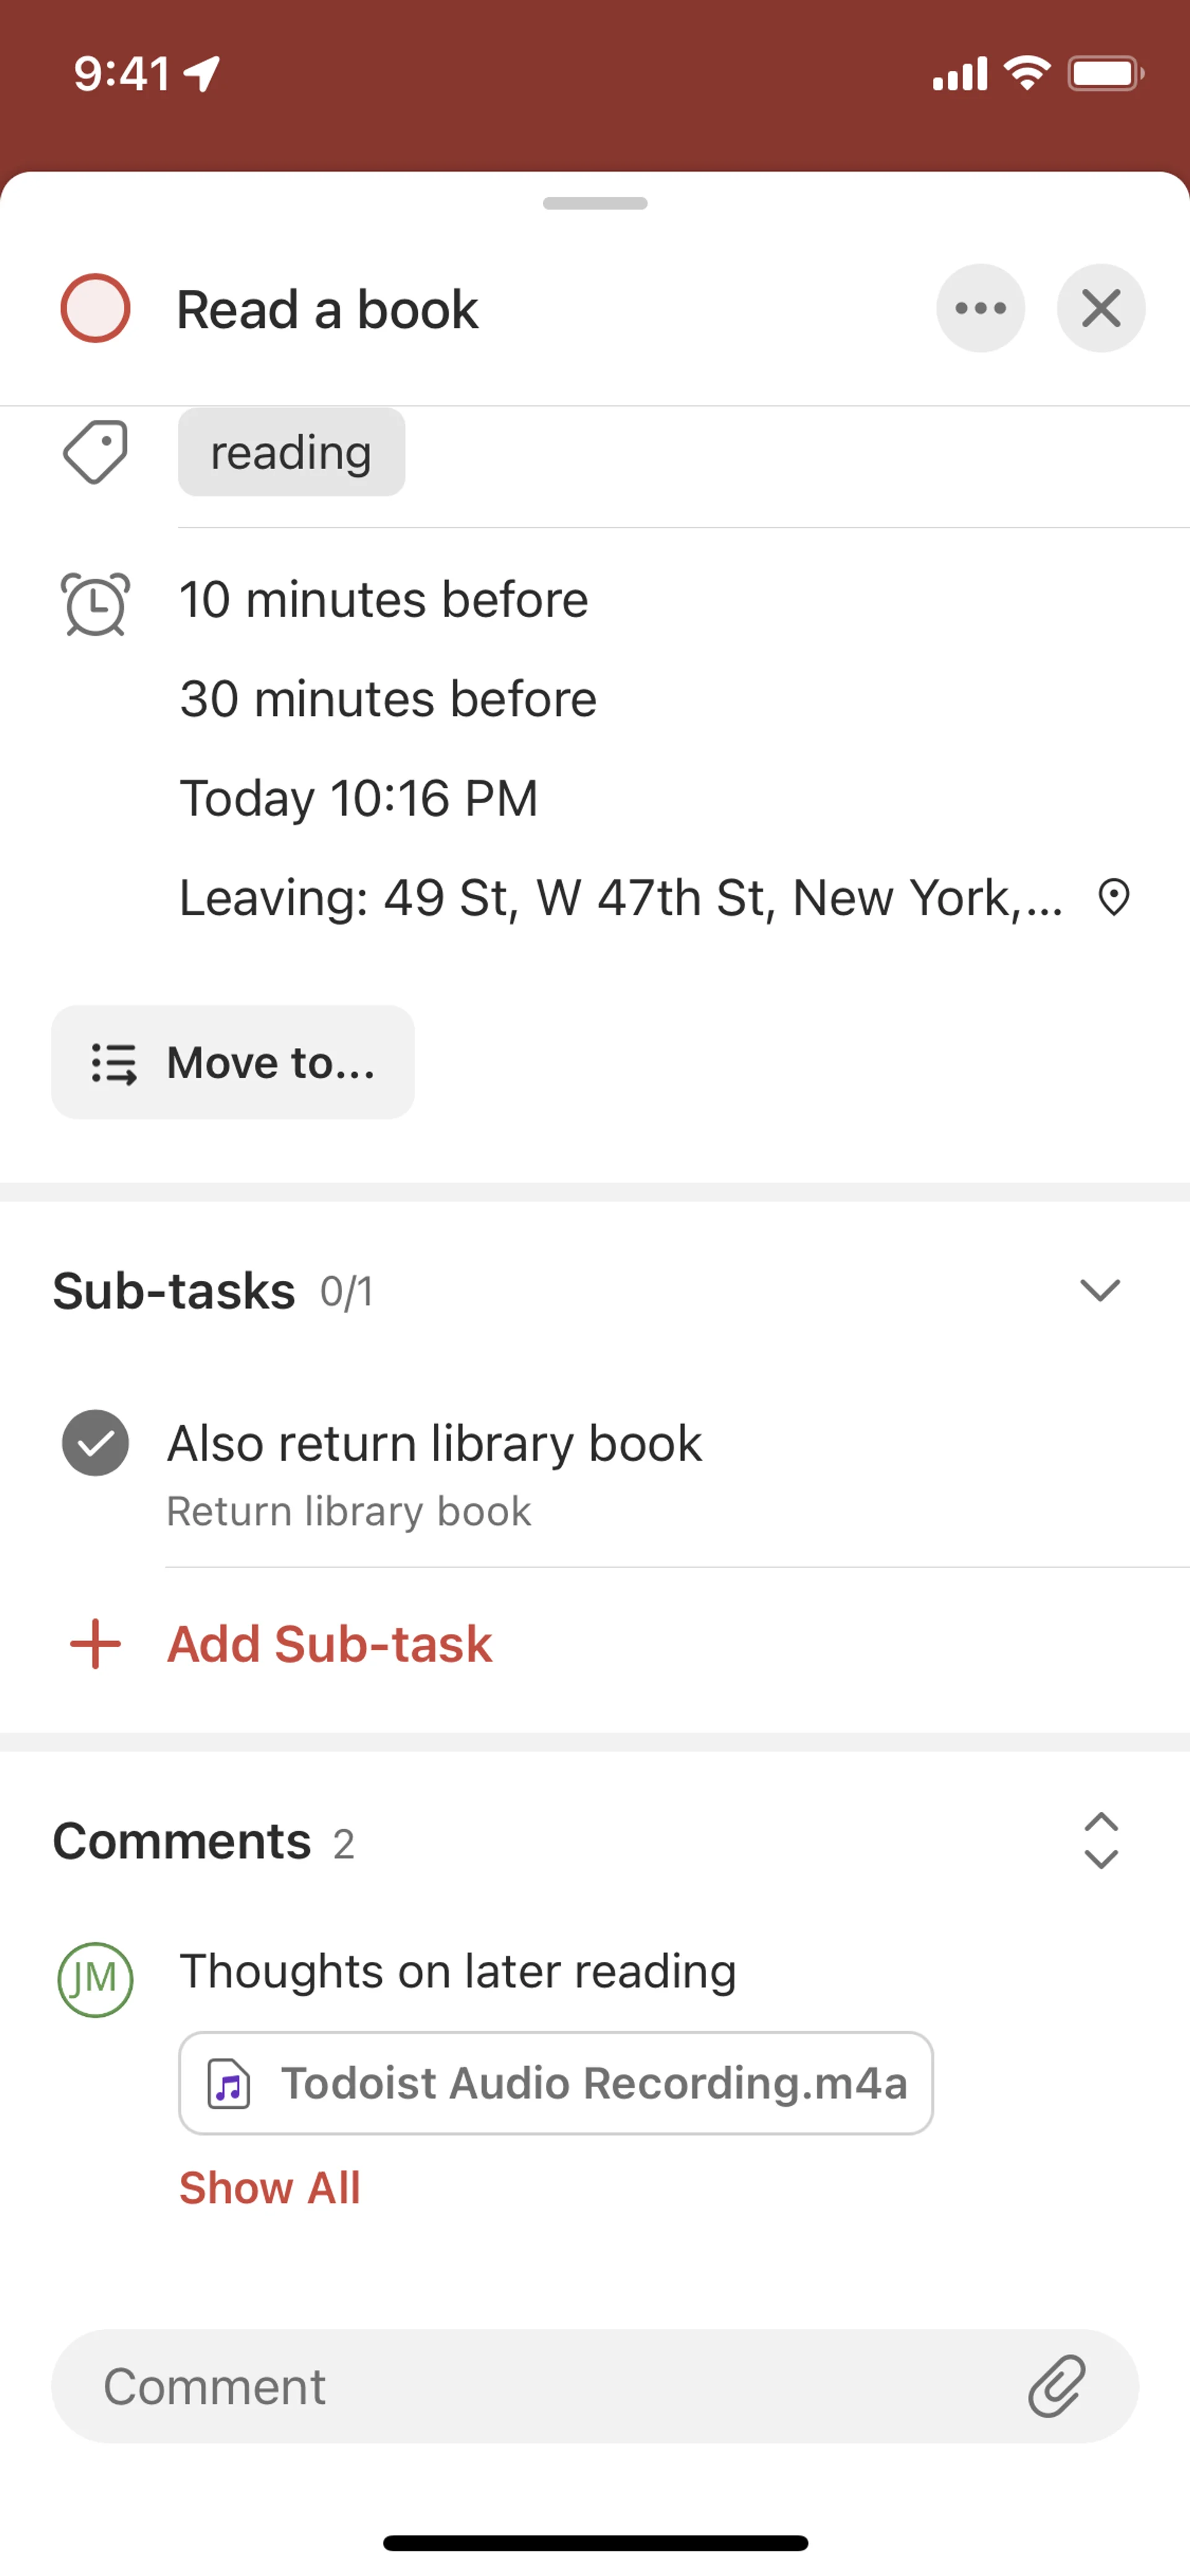Tap the red plus icon for sub-task

(x=95, y=1644)
